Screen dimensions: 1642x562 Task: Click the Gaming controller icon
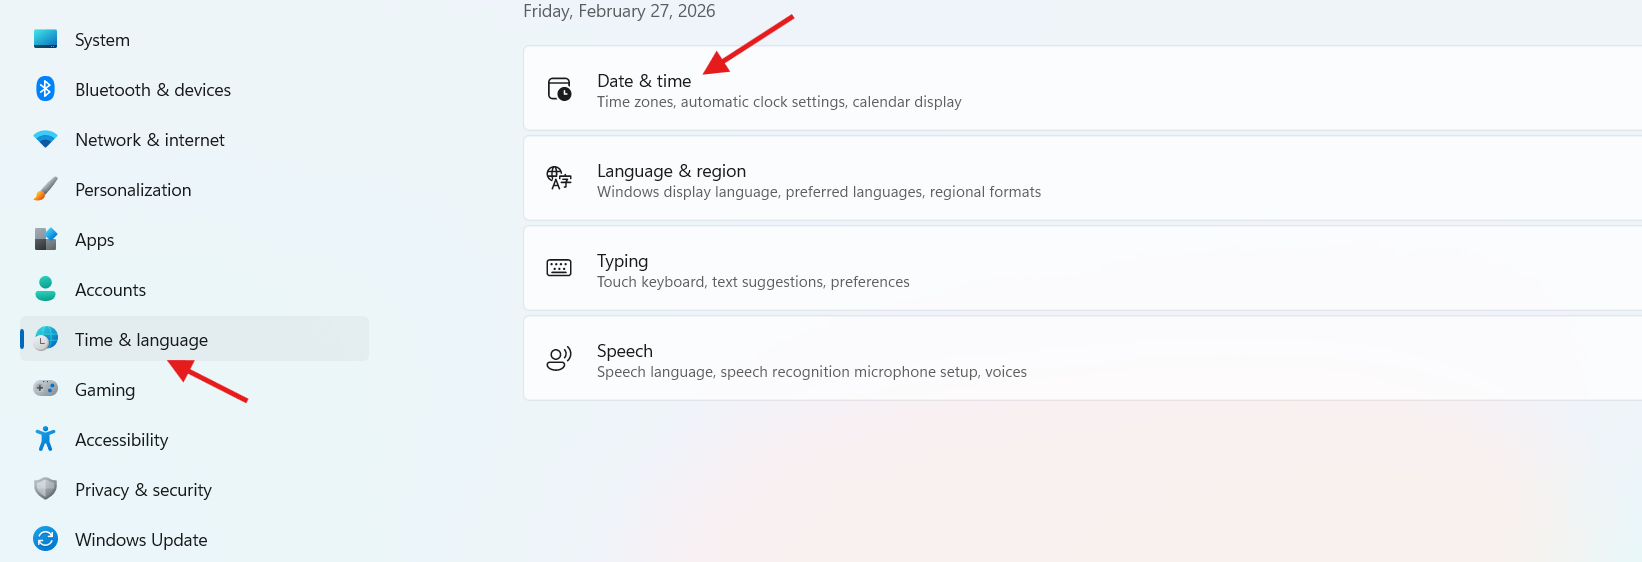(46, 388)
